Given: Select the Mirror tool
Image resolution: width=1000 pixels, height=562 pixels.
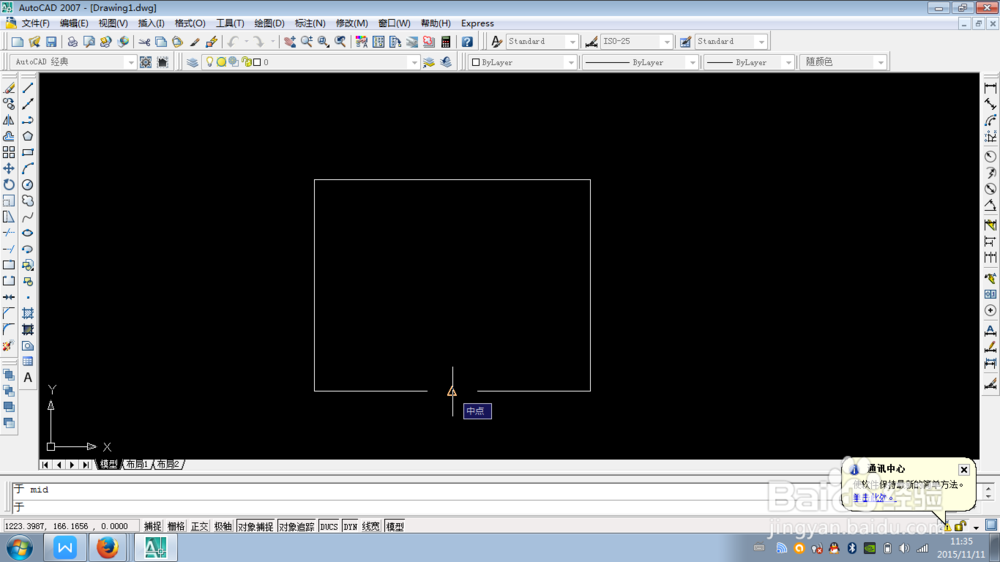Looking at the screenshot, I should (9, 120).
